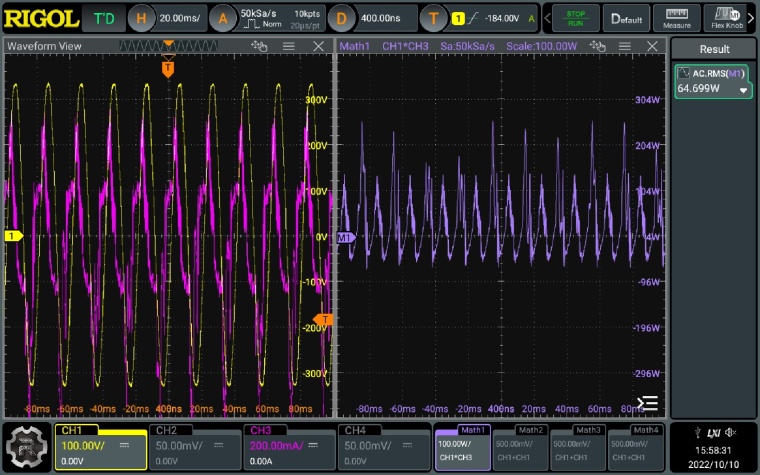Click the Waveform View touch-gesture icon
The height and width of the screenshot is (475, 760).
[260, 47]
